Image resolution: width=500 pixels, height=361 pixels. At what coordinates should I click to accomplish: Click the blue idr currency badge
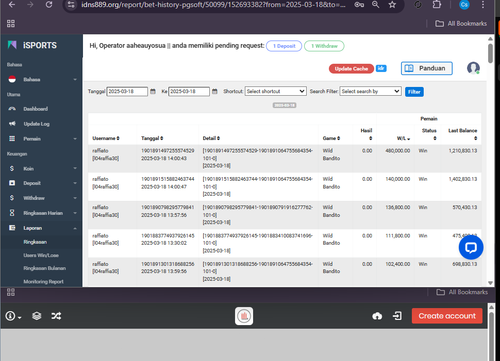(381, 68)
